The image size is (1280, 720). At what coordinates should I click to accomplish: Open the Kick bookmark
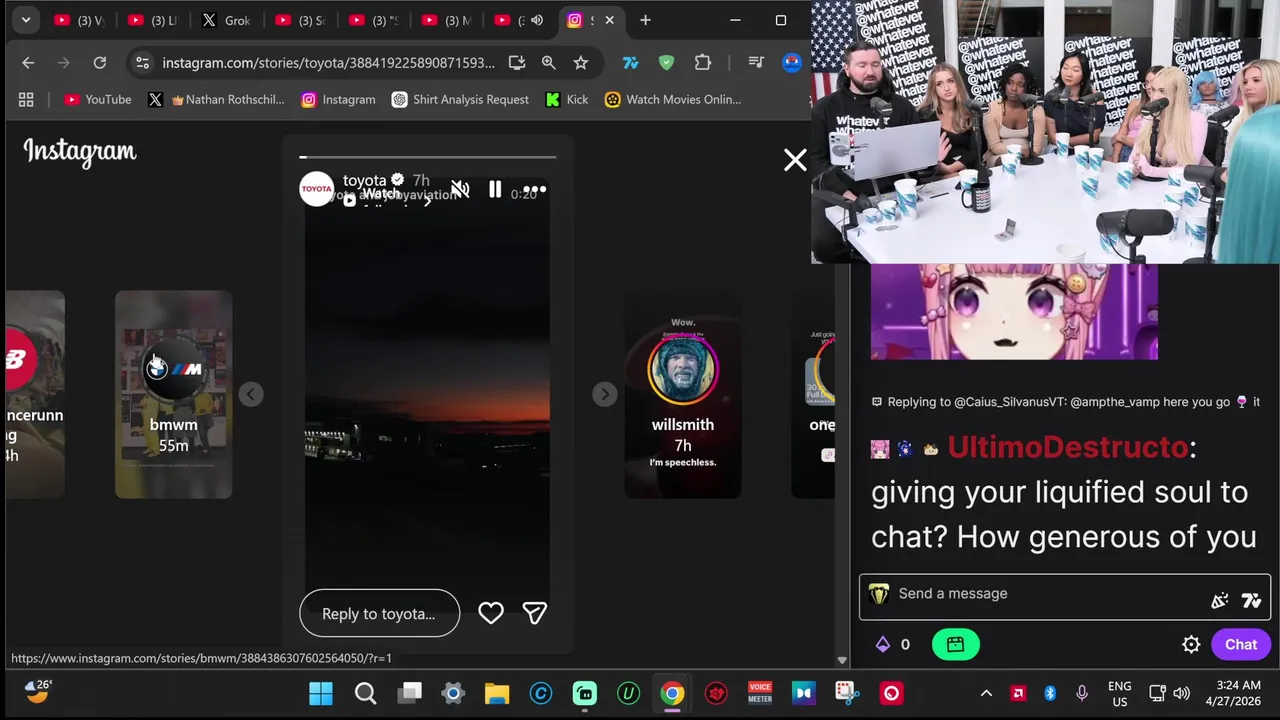click(567, 99)
